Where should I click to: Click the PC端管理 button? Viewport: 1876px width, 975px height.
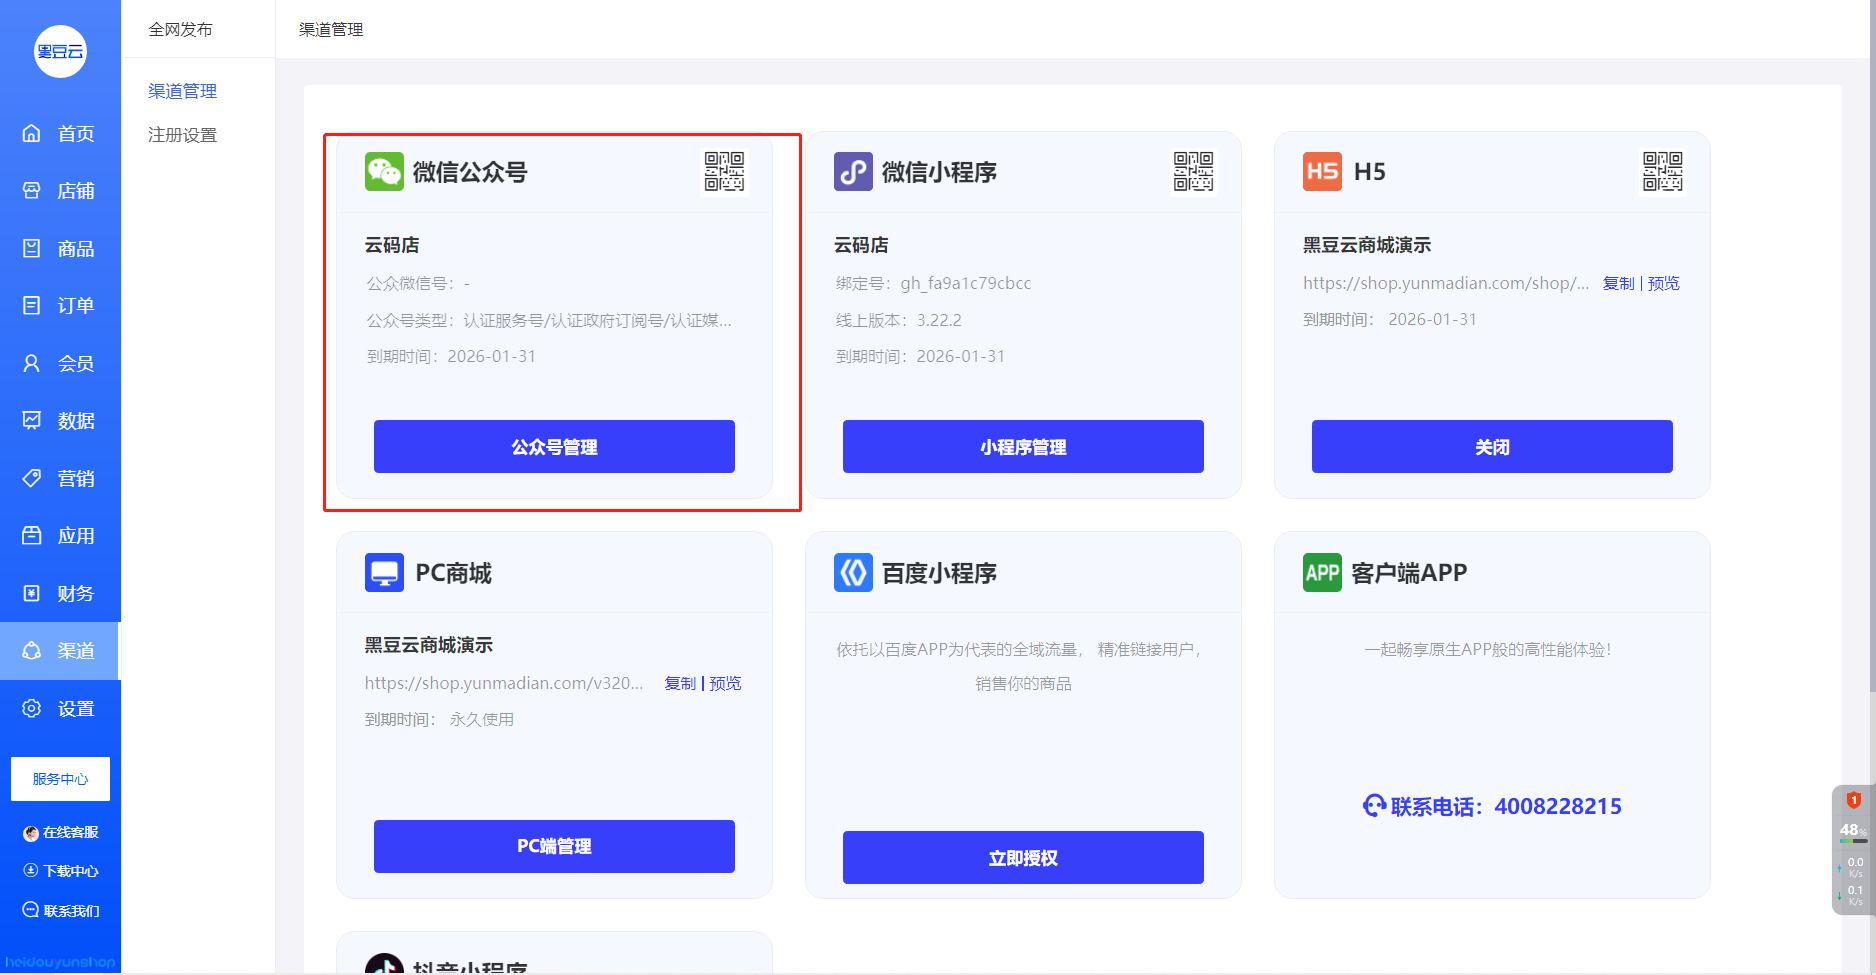[x=554, y=846]
